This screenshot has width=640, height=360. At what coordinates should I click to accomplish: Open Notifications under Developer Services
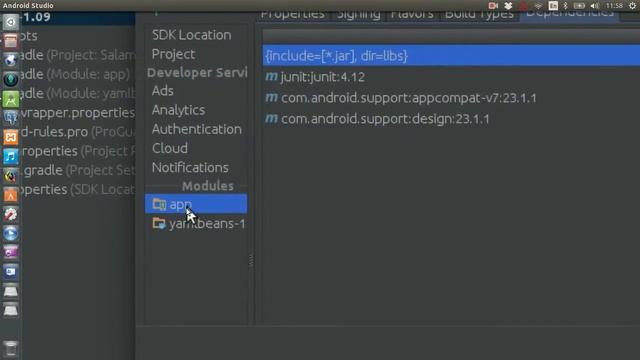(190, 167)
